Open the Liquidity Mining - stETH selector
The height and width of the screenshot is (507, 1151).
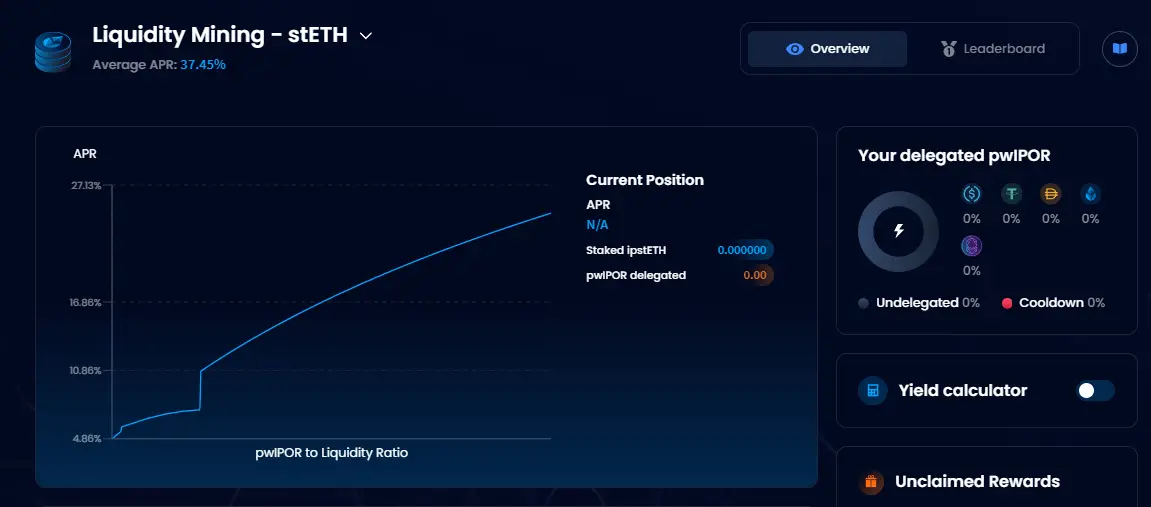(233, 34)
